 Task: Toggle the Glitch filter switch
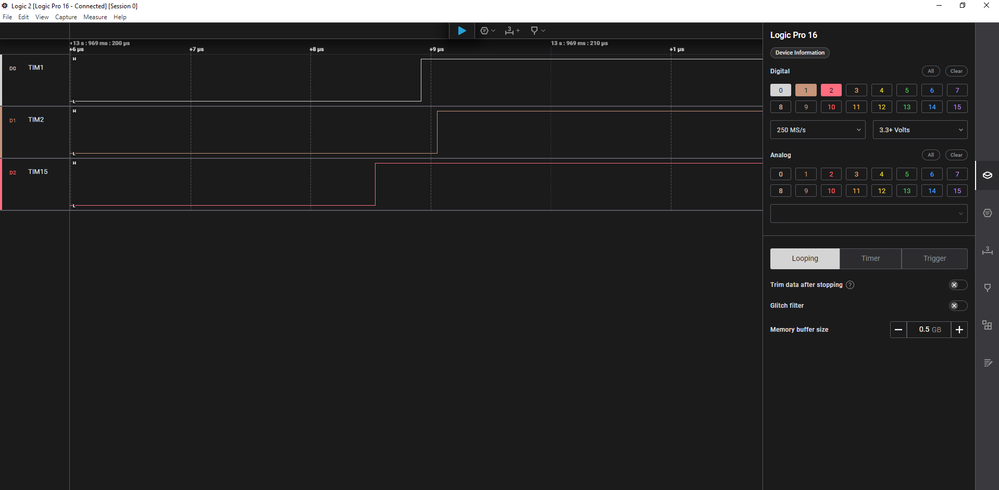tap(958, 306)
